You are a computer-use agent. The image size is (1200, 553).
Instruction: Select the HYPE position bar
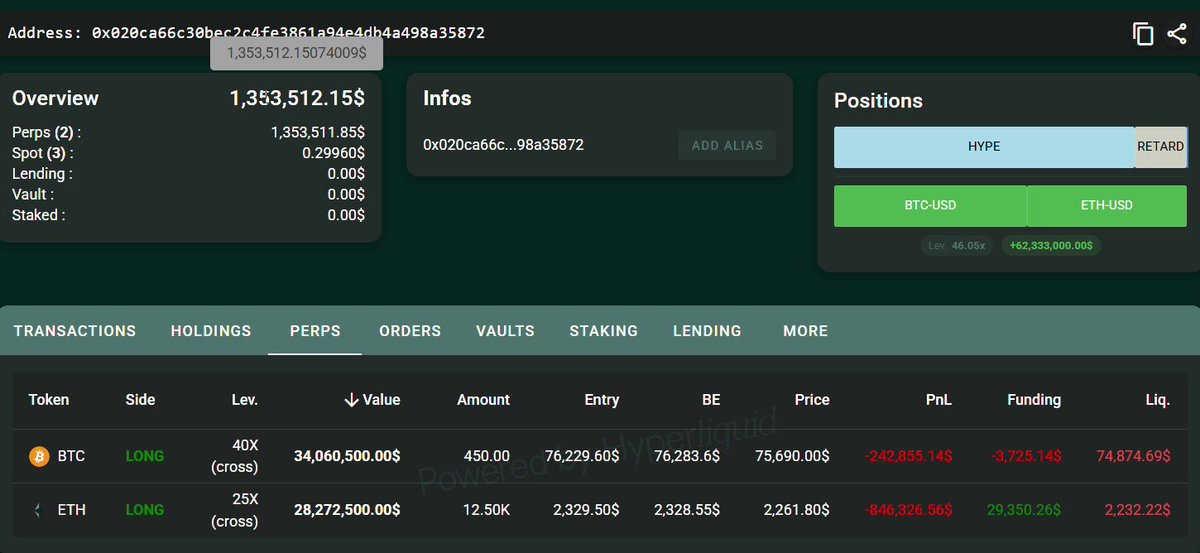click(x=984, y=147)
